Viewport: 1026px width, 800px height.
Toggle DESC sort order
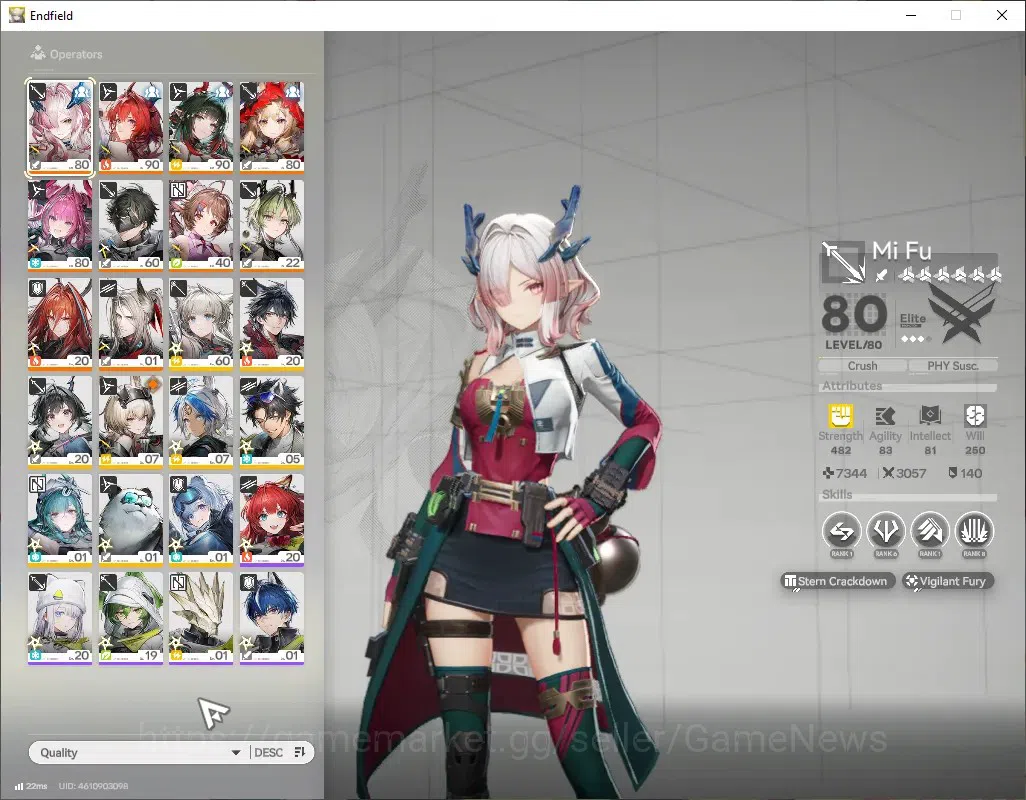(280, 753)
